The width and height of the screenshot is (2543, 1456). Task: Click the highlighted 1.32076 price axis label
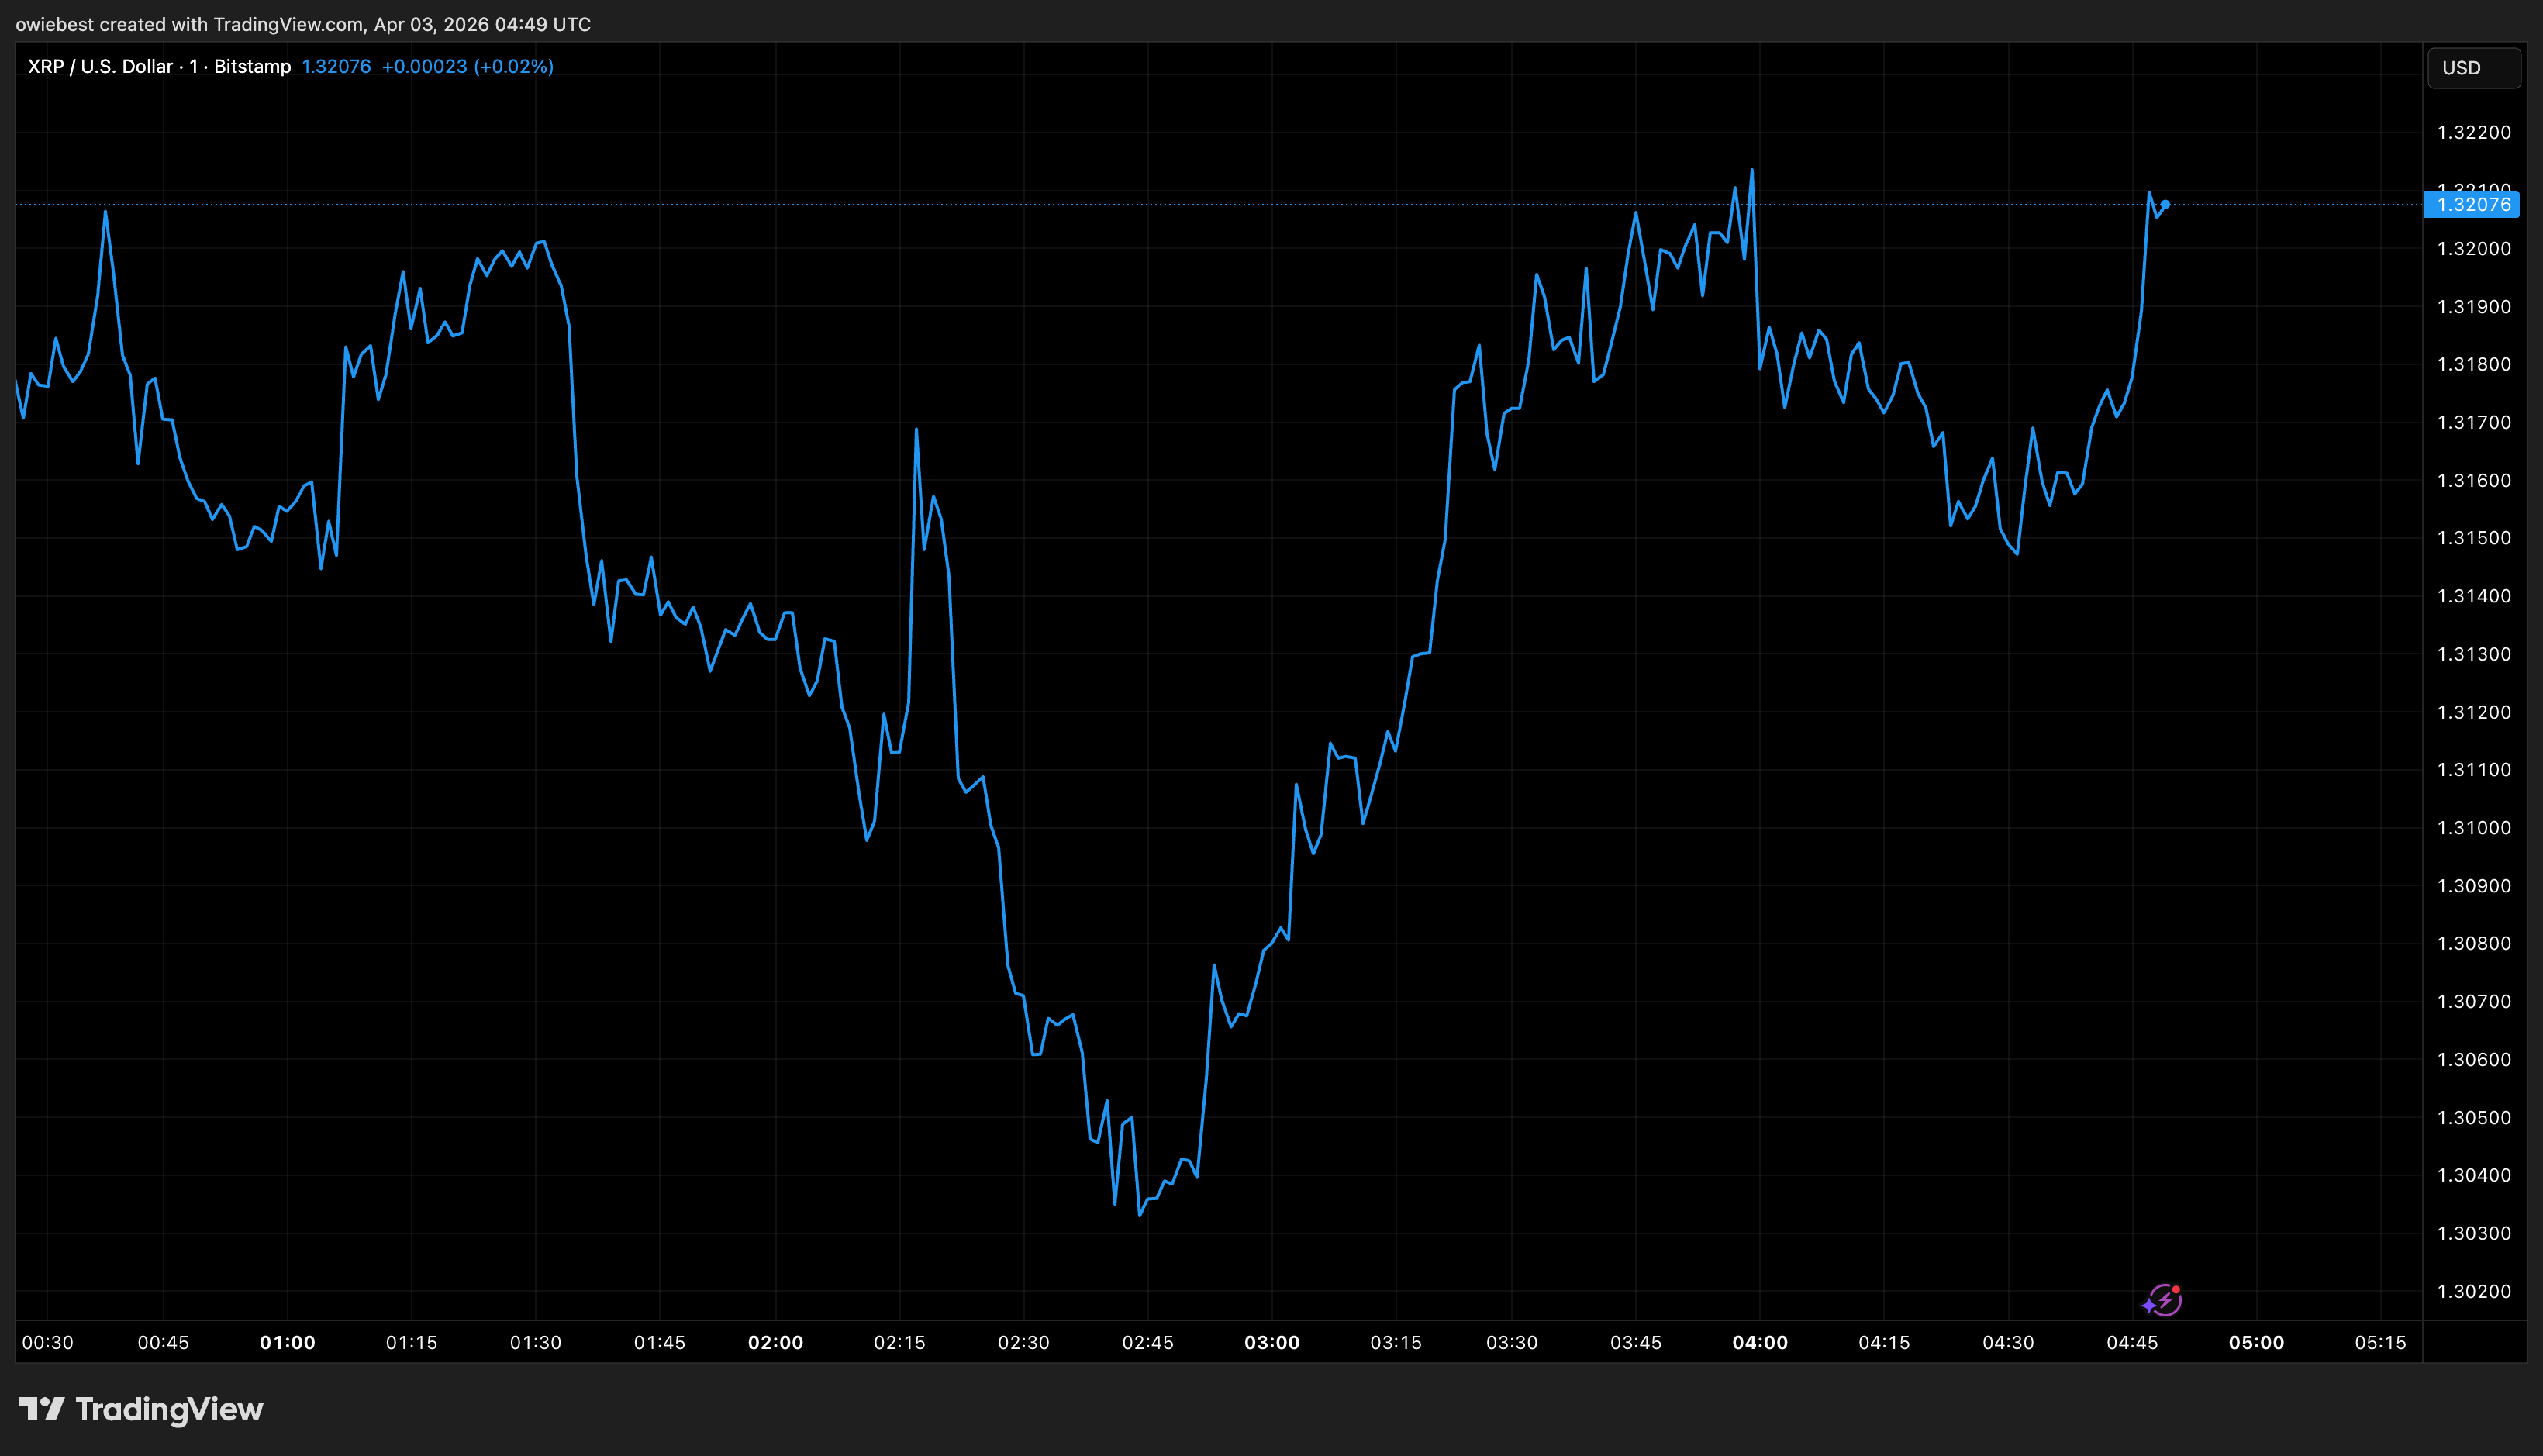click(2473, 205)
